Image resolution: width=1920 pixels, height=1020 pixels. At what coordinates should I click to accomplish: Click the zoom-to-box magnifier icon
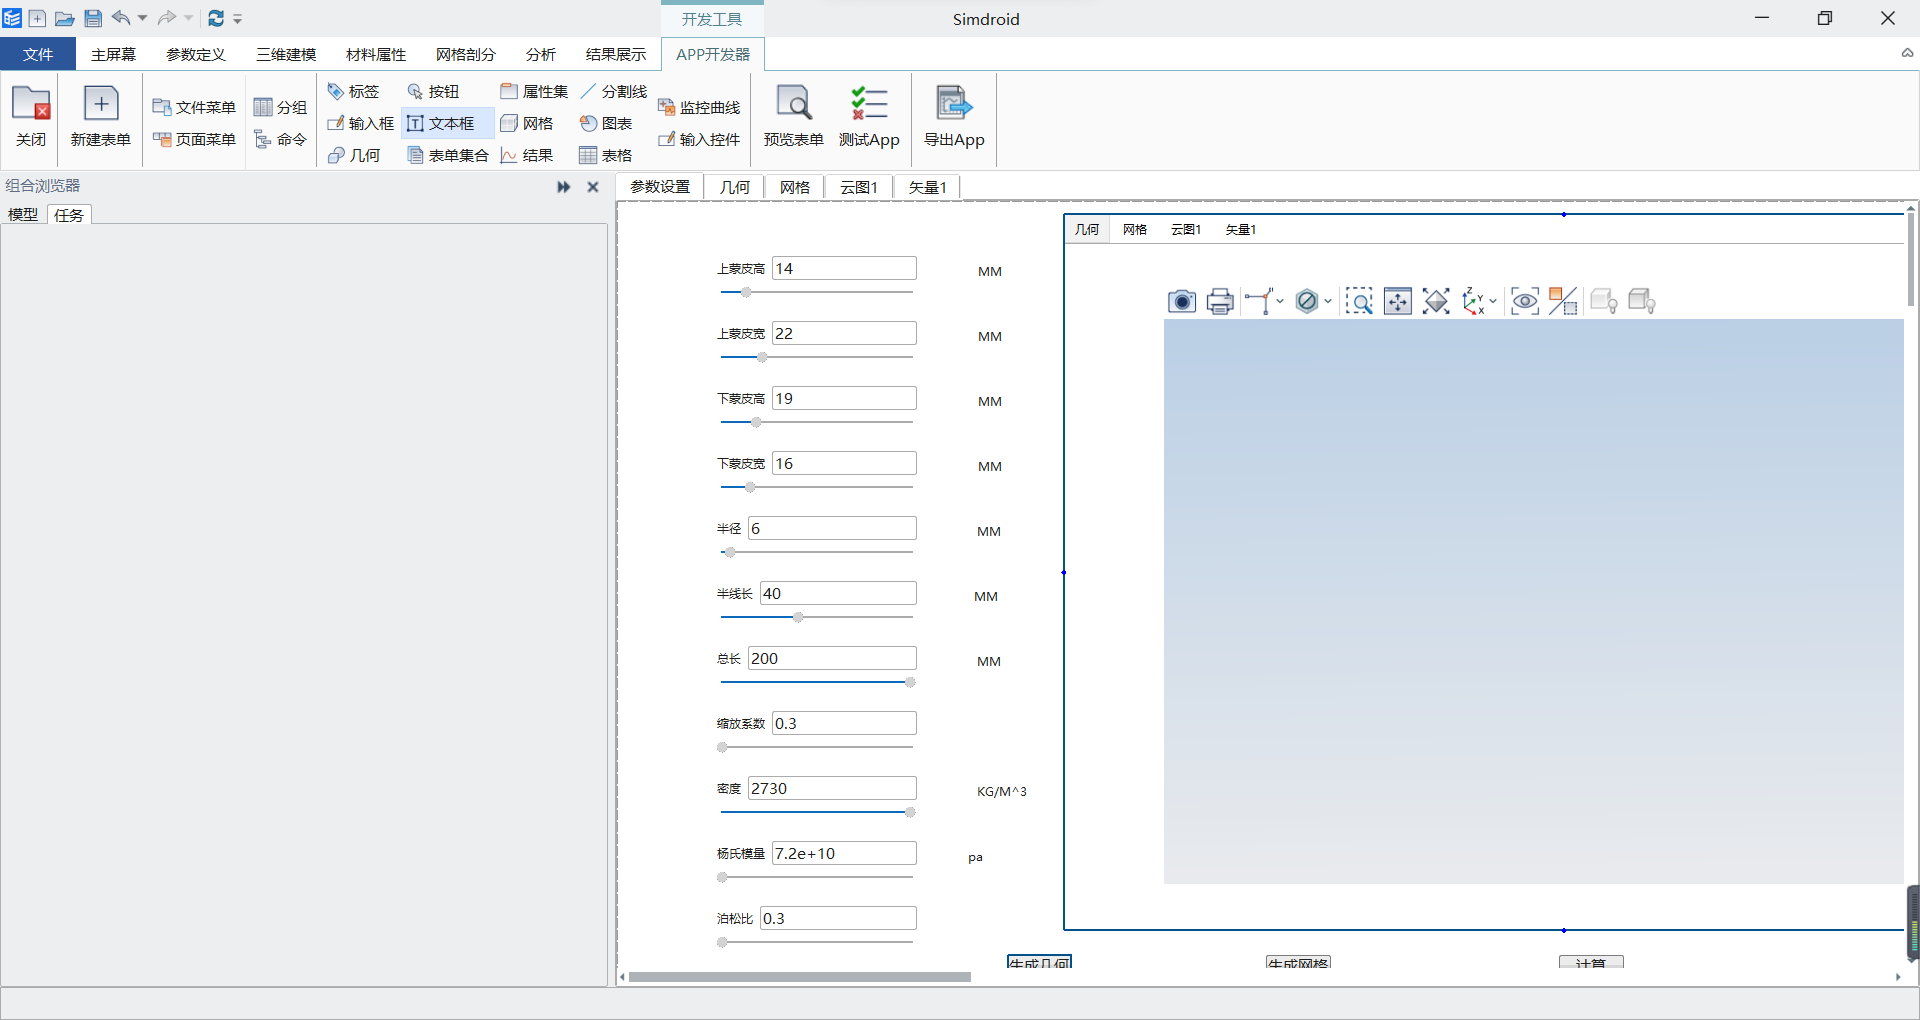point(1359,301)
